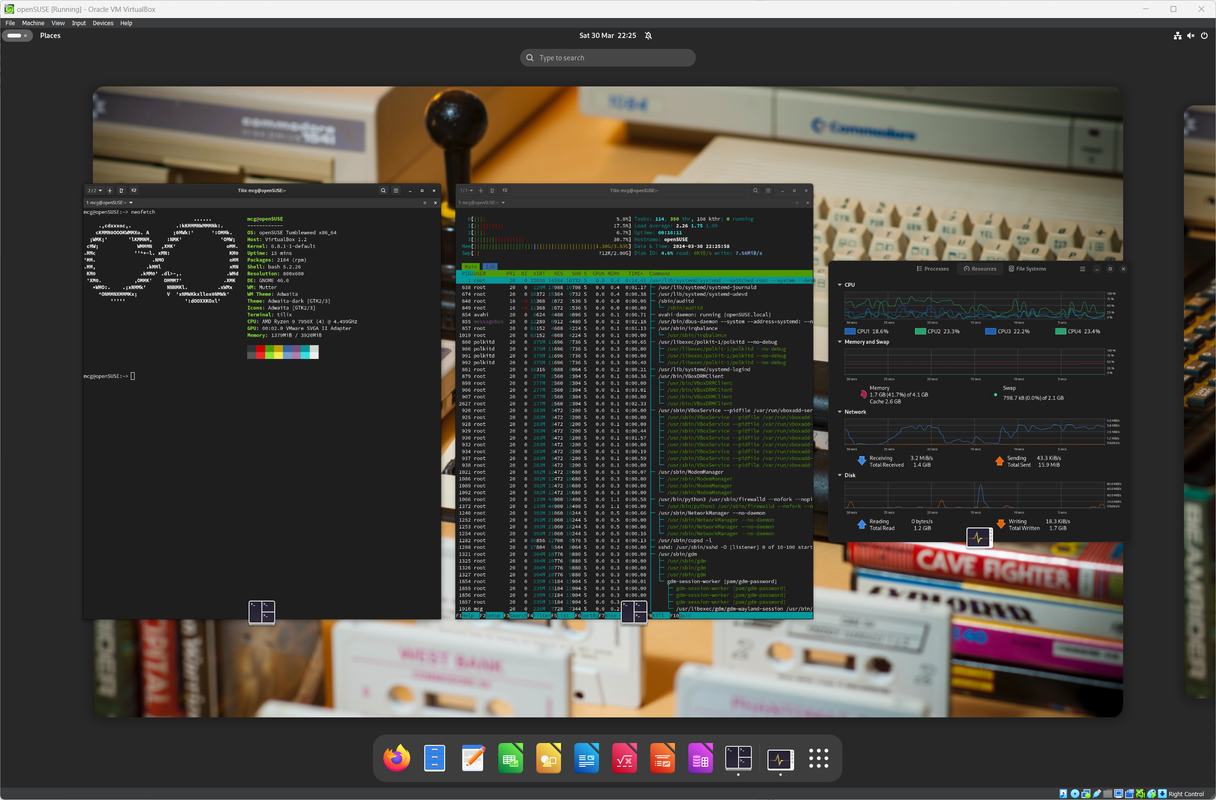Screen dimensions: 1216x800
Task: Open hamburger menu in neofetch Tilix window
Action: pos(396,190)
